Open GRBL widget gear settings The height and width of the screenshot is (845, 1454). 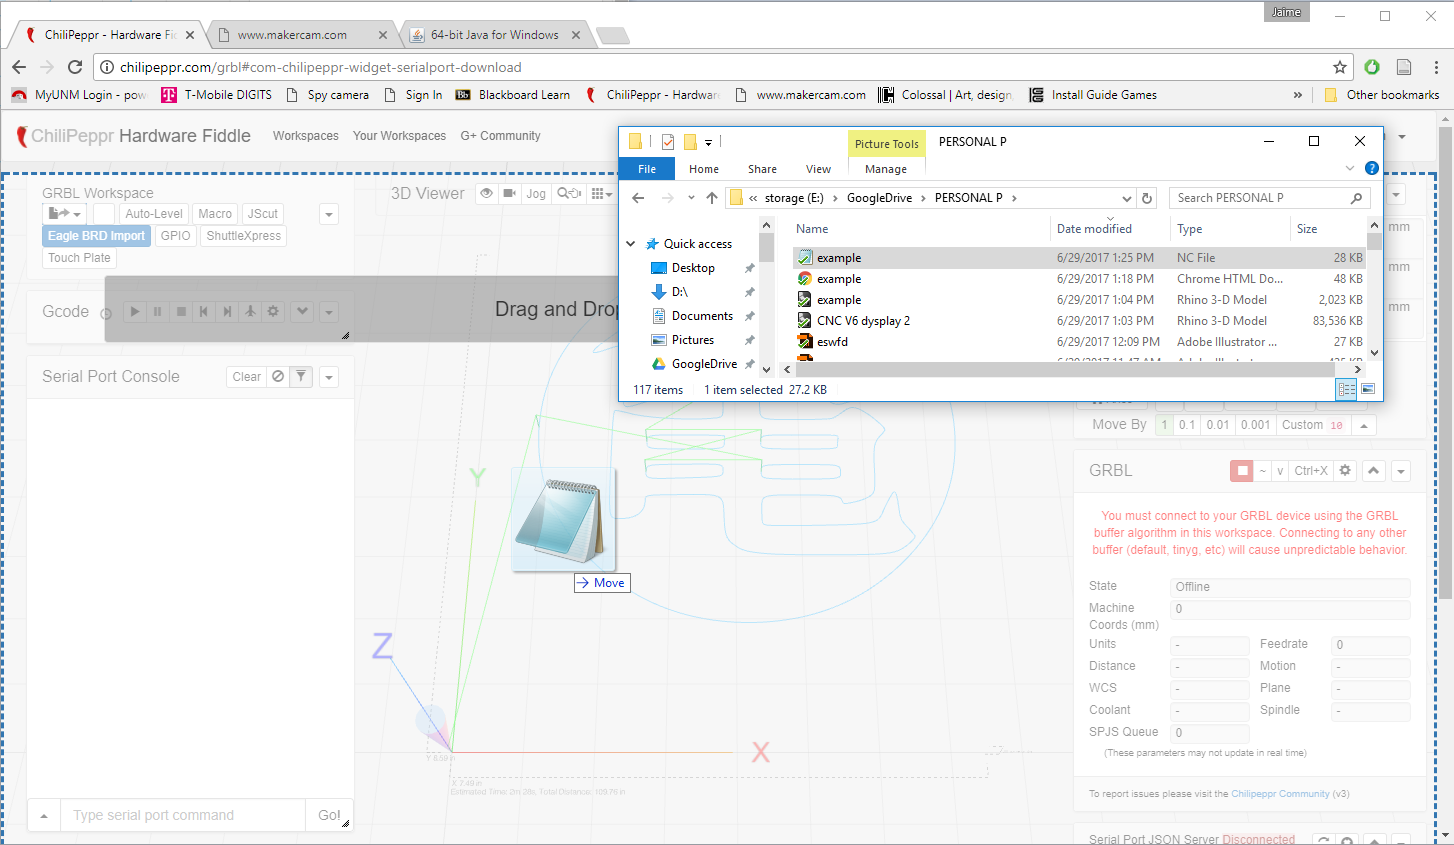coord(1345,471)
